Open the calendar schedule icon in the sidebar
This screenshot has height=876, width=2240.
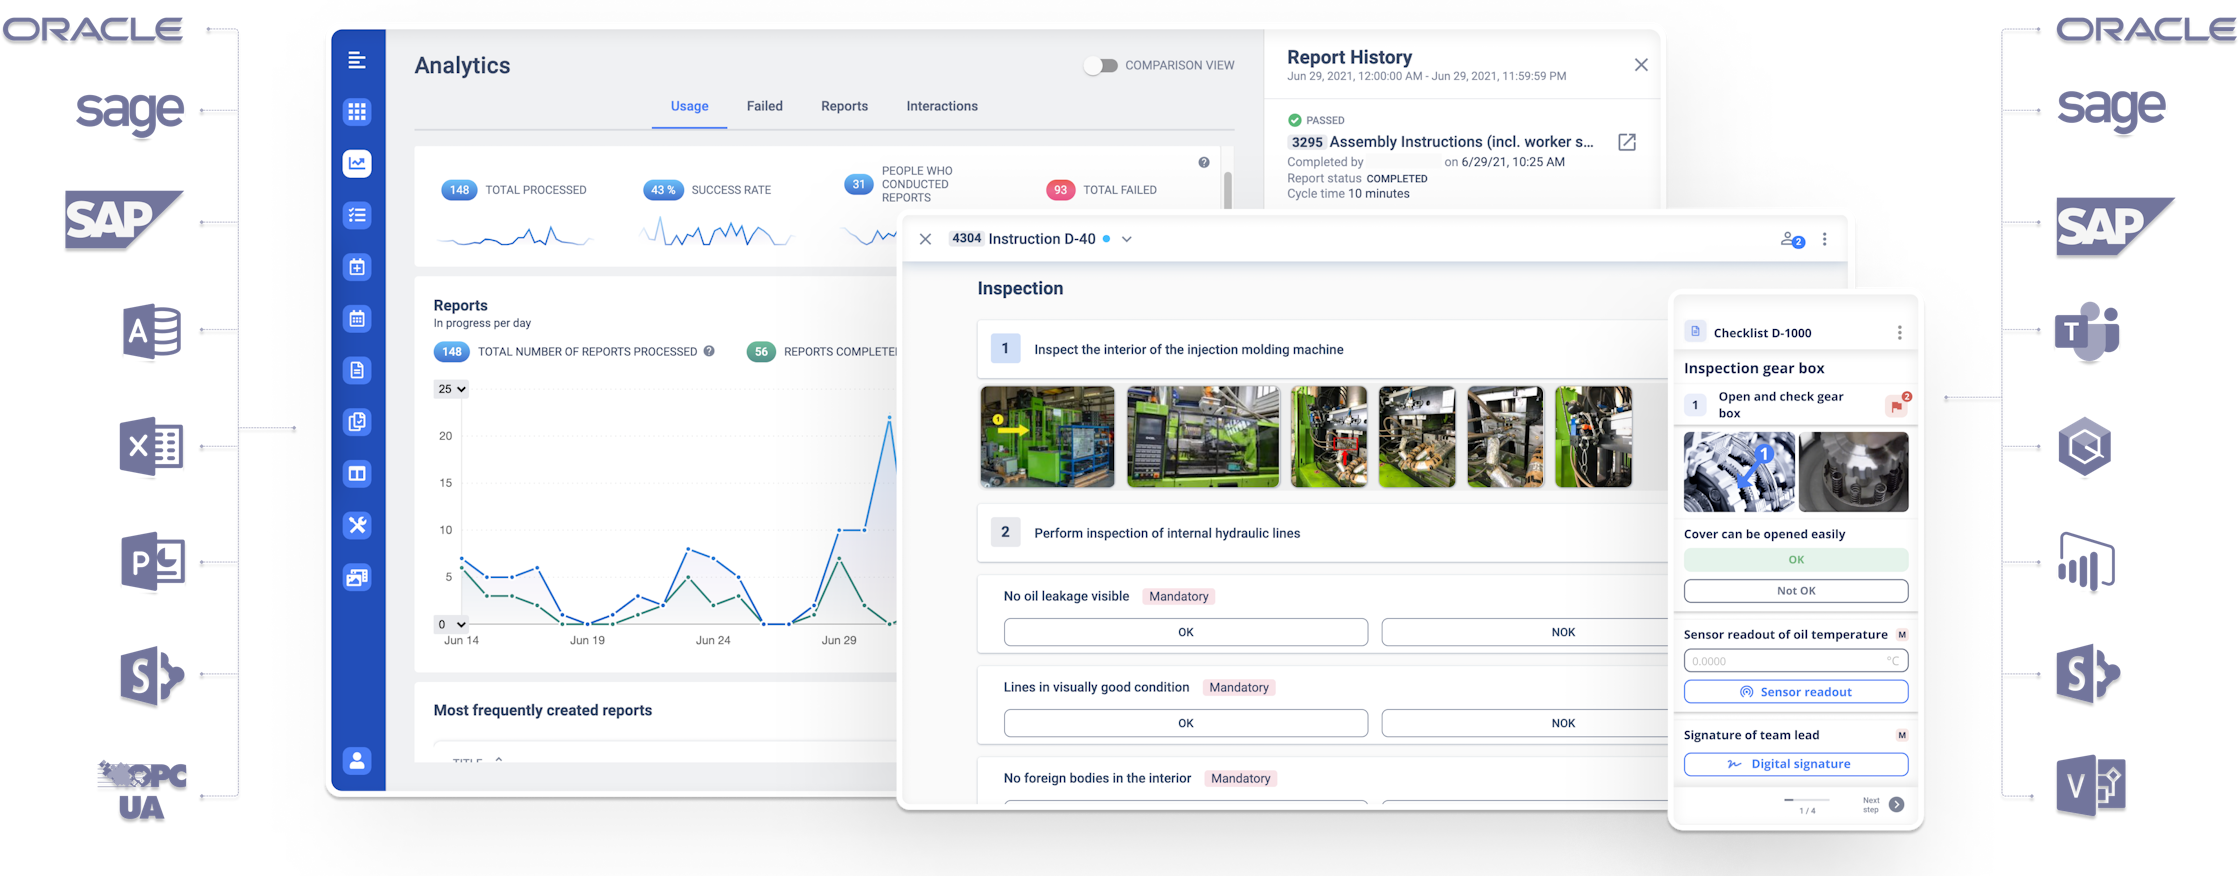coord(357,319)
